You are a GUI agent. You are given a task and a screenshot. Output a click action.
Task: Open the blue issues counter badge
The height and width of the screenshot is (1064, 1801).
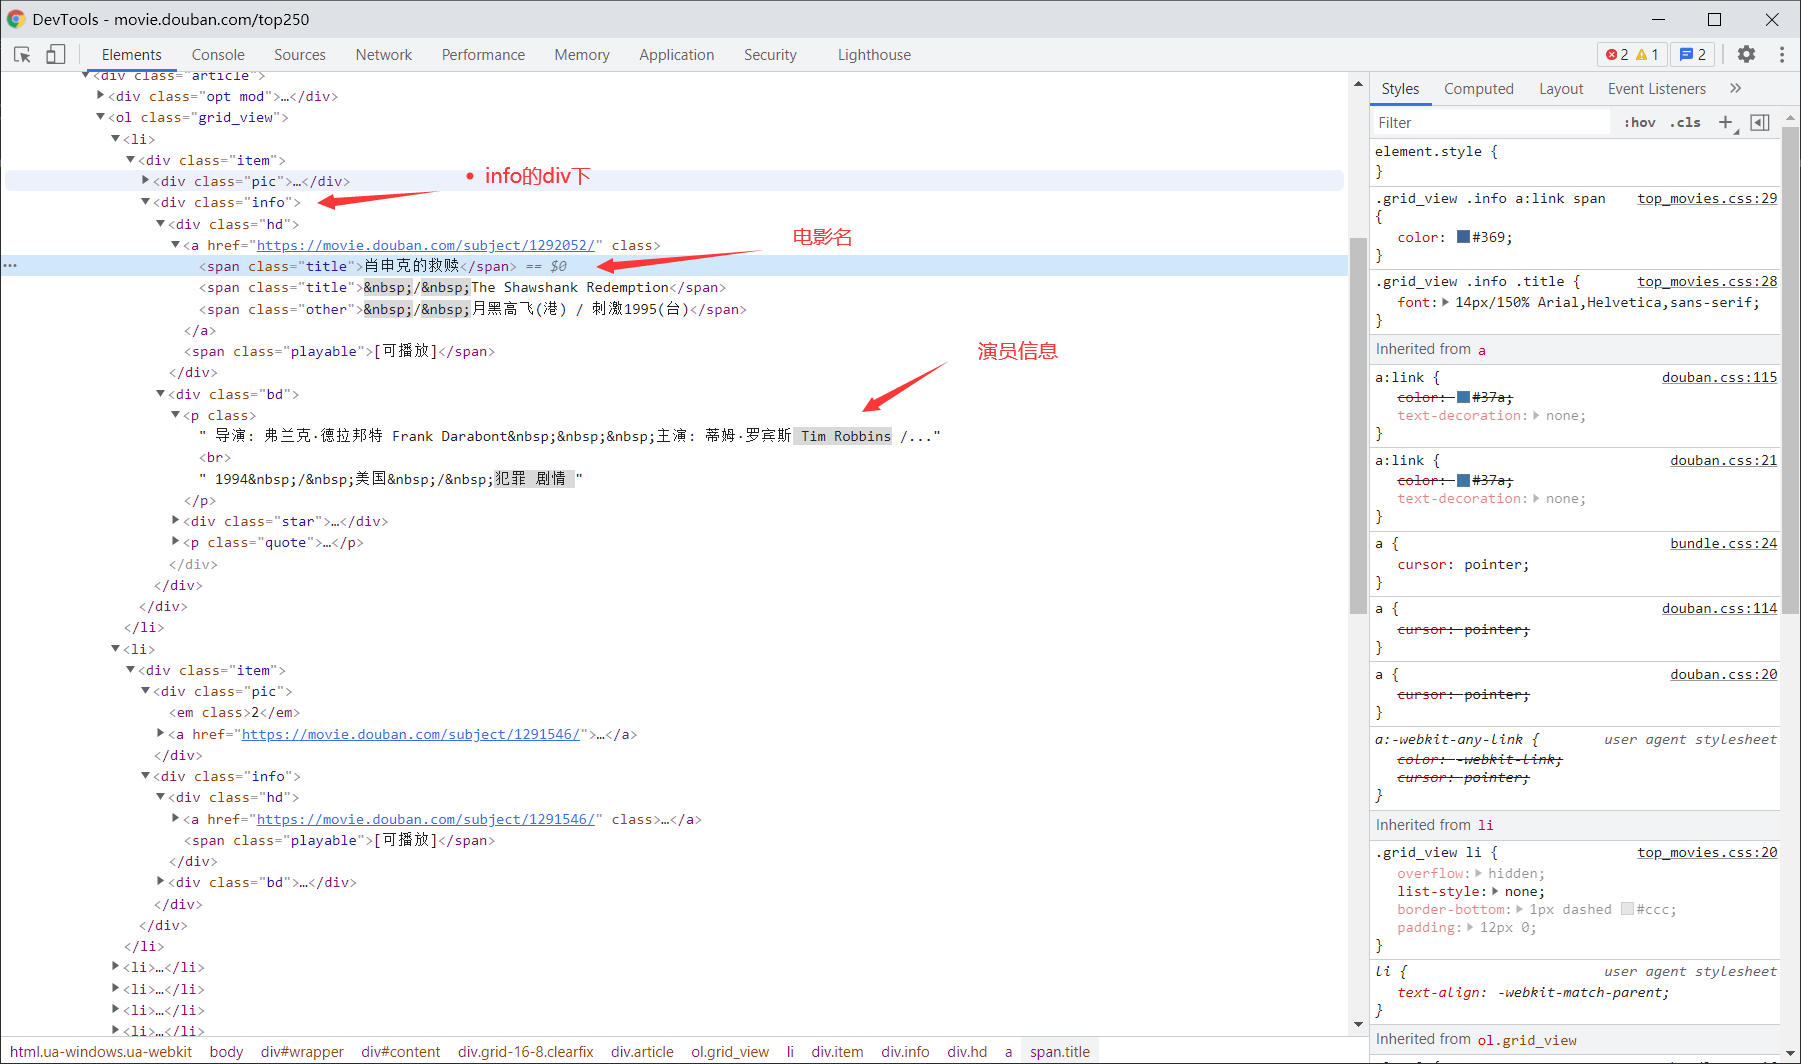pyautogui.click(x=1693, y=54)
